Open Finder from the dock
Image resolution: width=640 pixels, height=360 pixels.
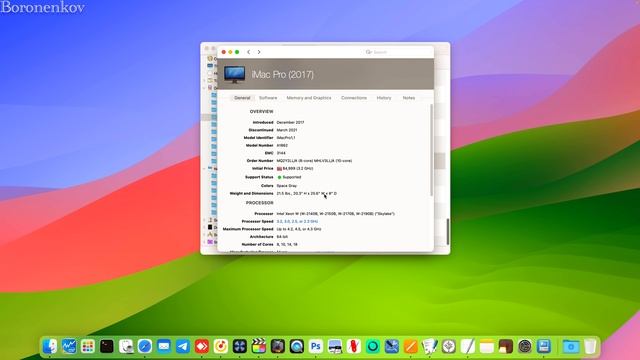coord(50,347)
